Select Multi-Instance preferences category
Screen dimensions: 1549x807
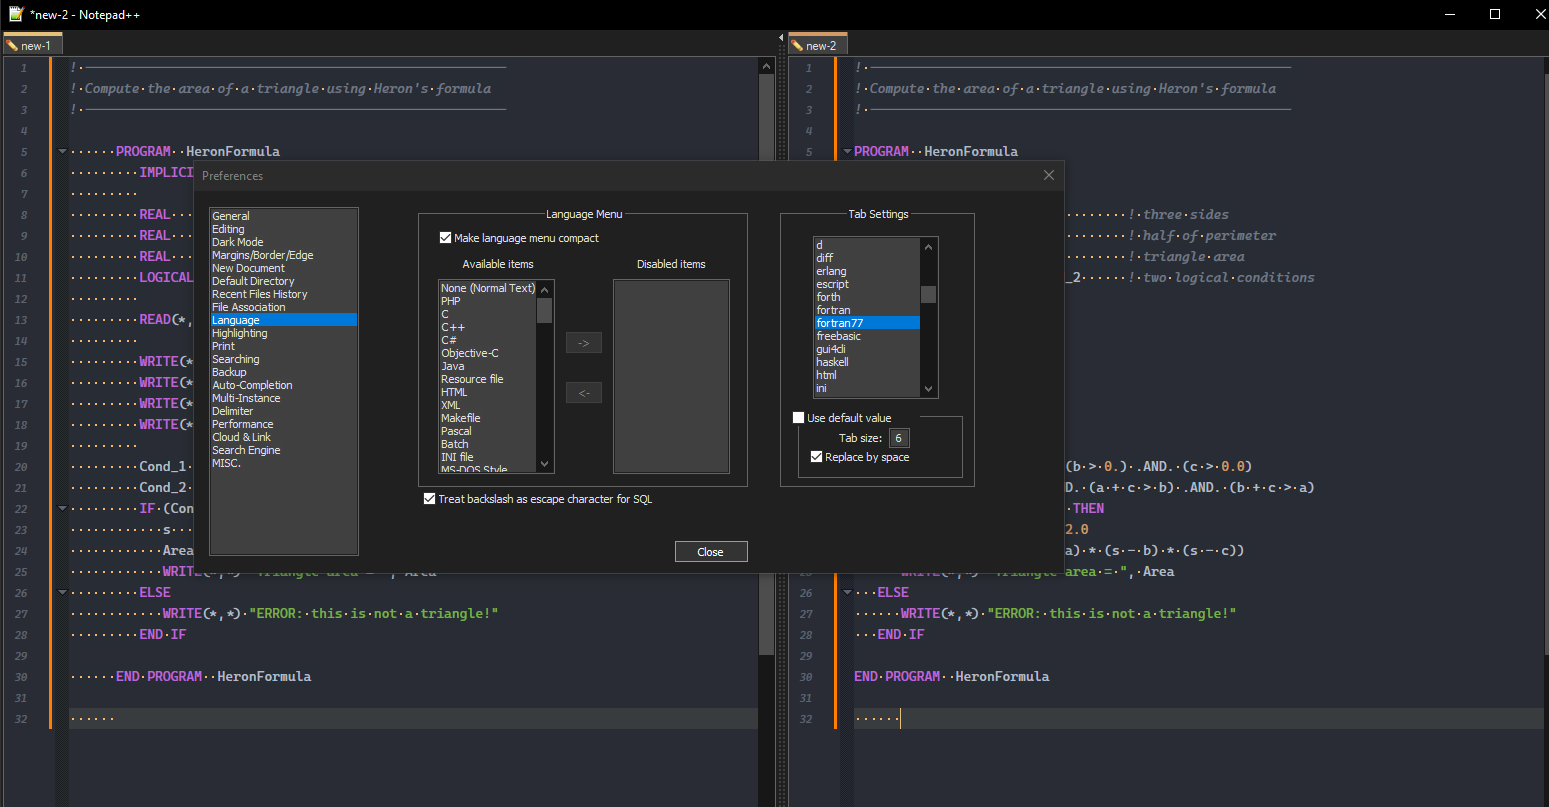point(283,398)
